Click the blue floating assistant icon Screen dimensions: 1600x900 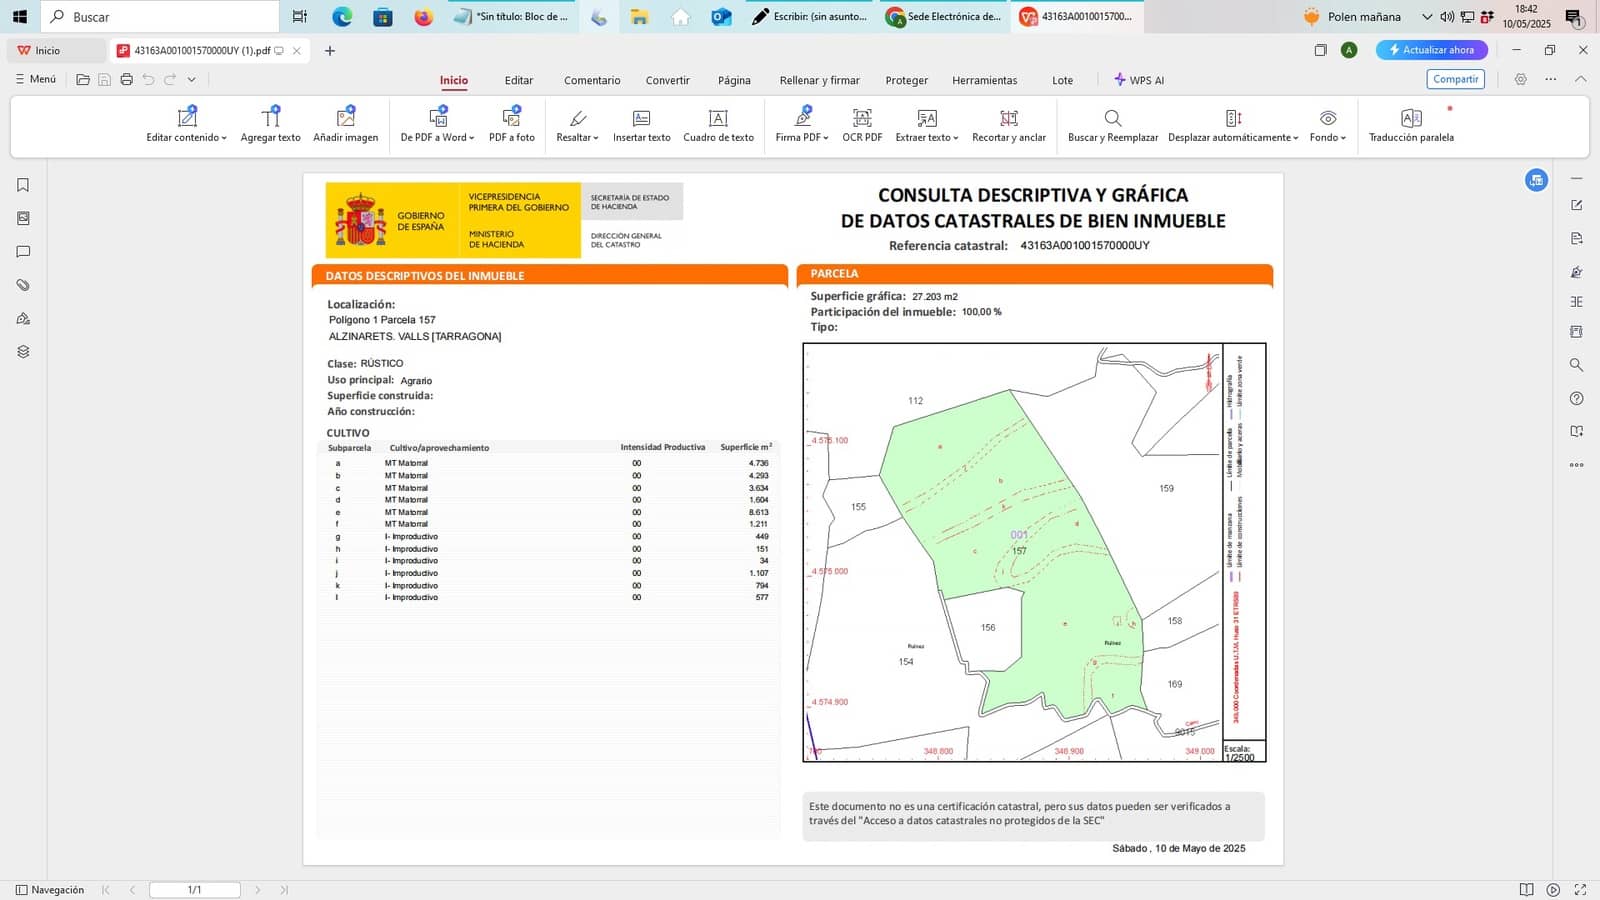(x=1536, y=180)
